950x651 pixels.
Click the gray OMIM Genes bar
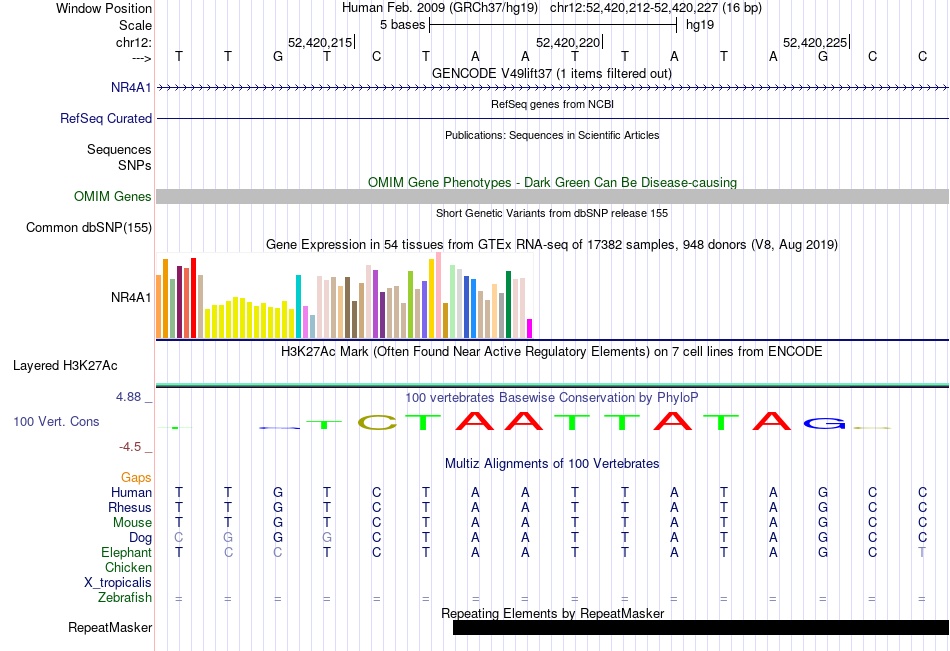(x=552, y=196)
